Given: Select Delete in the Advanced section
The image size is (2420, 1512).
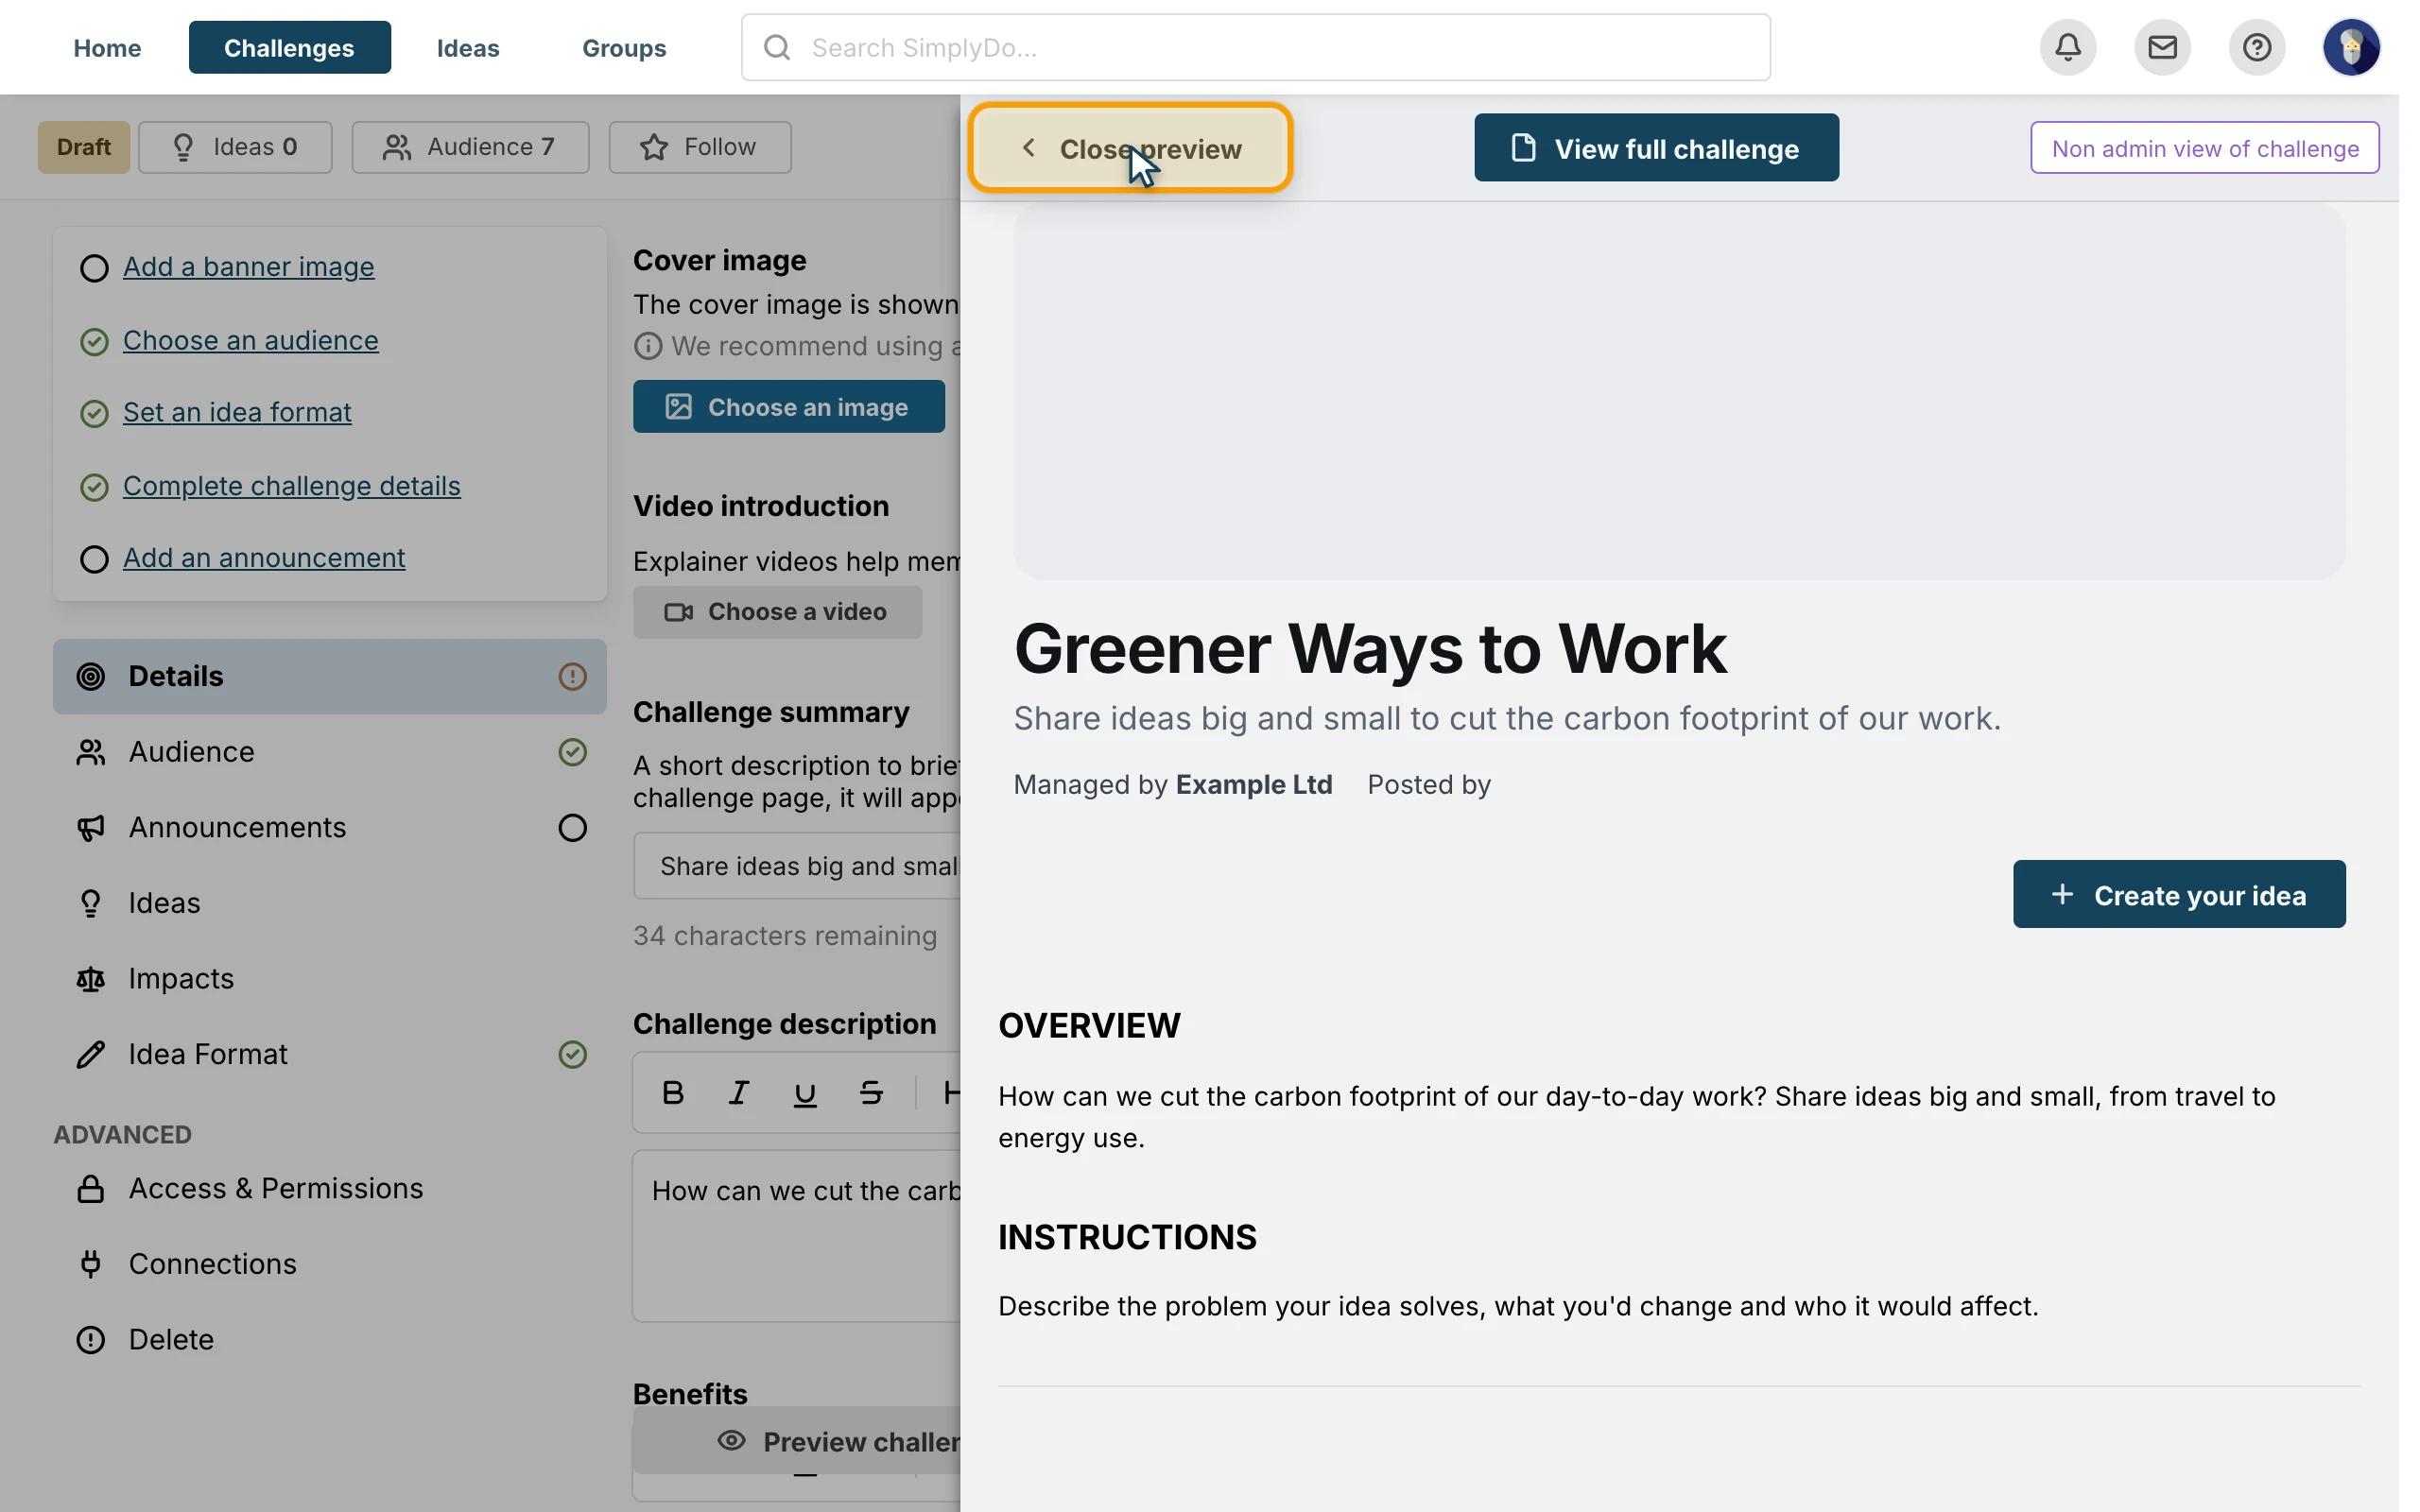Looking at the screenshot, I should point(329,1340).
